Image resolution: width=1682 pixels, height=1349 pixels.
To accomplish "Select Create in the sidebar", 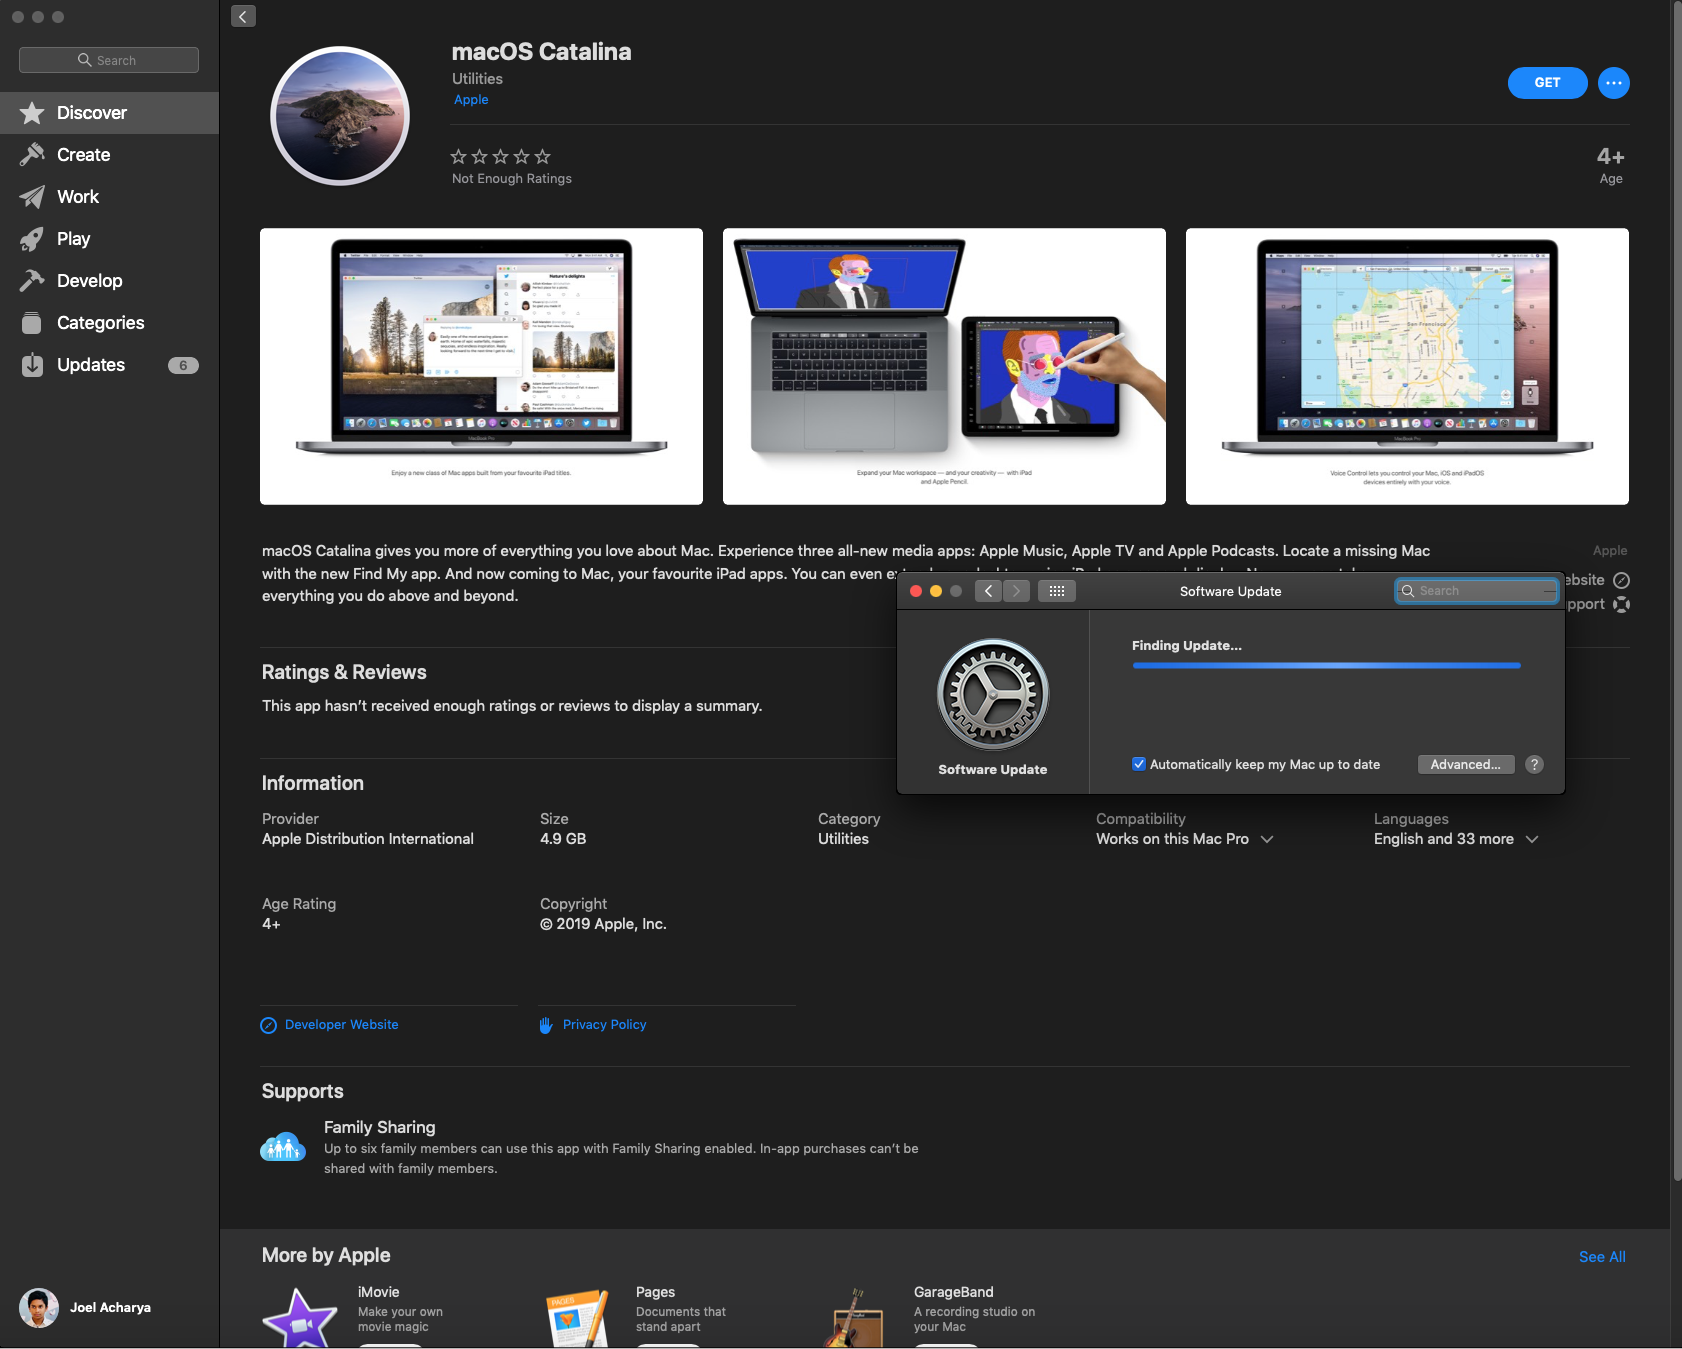I will click(109, 155).
